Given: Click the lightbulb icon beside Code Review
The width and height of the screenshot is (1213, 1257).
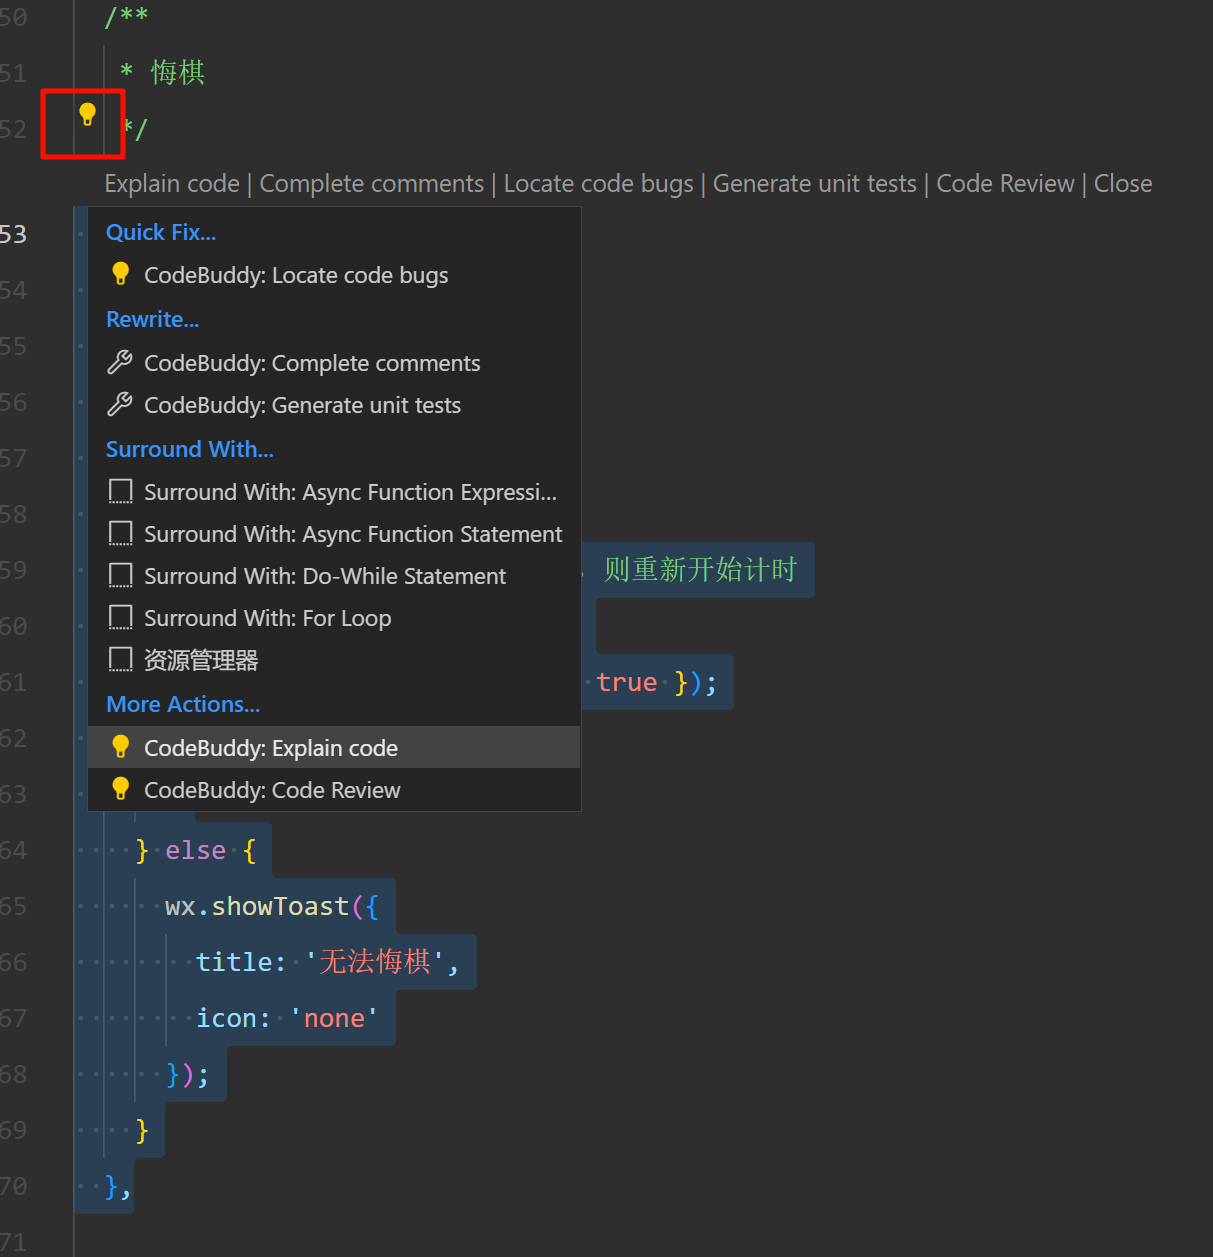Looking at the screenshot, I should point(120,789).
